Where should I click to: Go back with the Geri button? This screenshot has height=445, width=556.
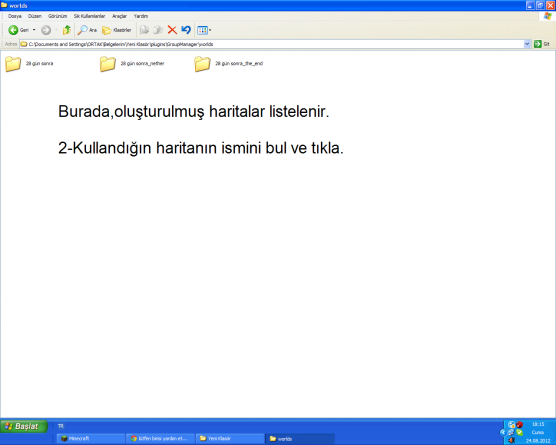(18, 30)
